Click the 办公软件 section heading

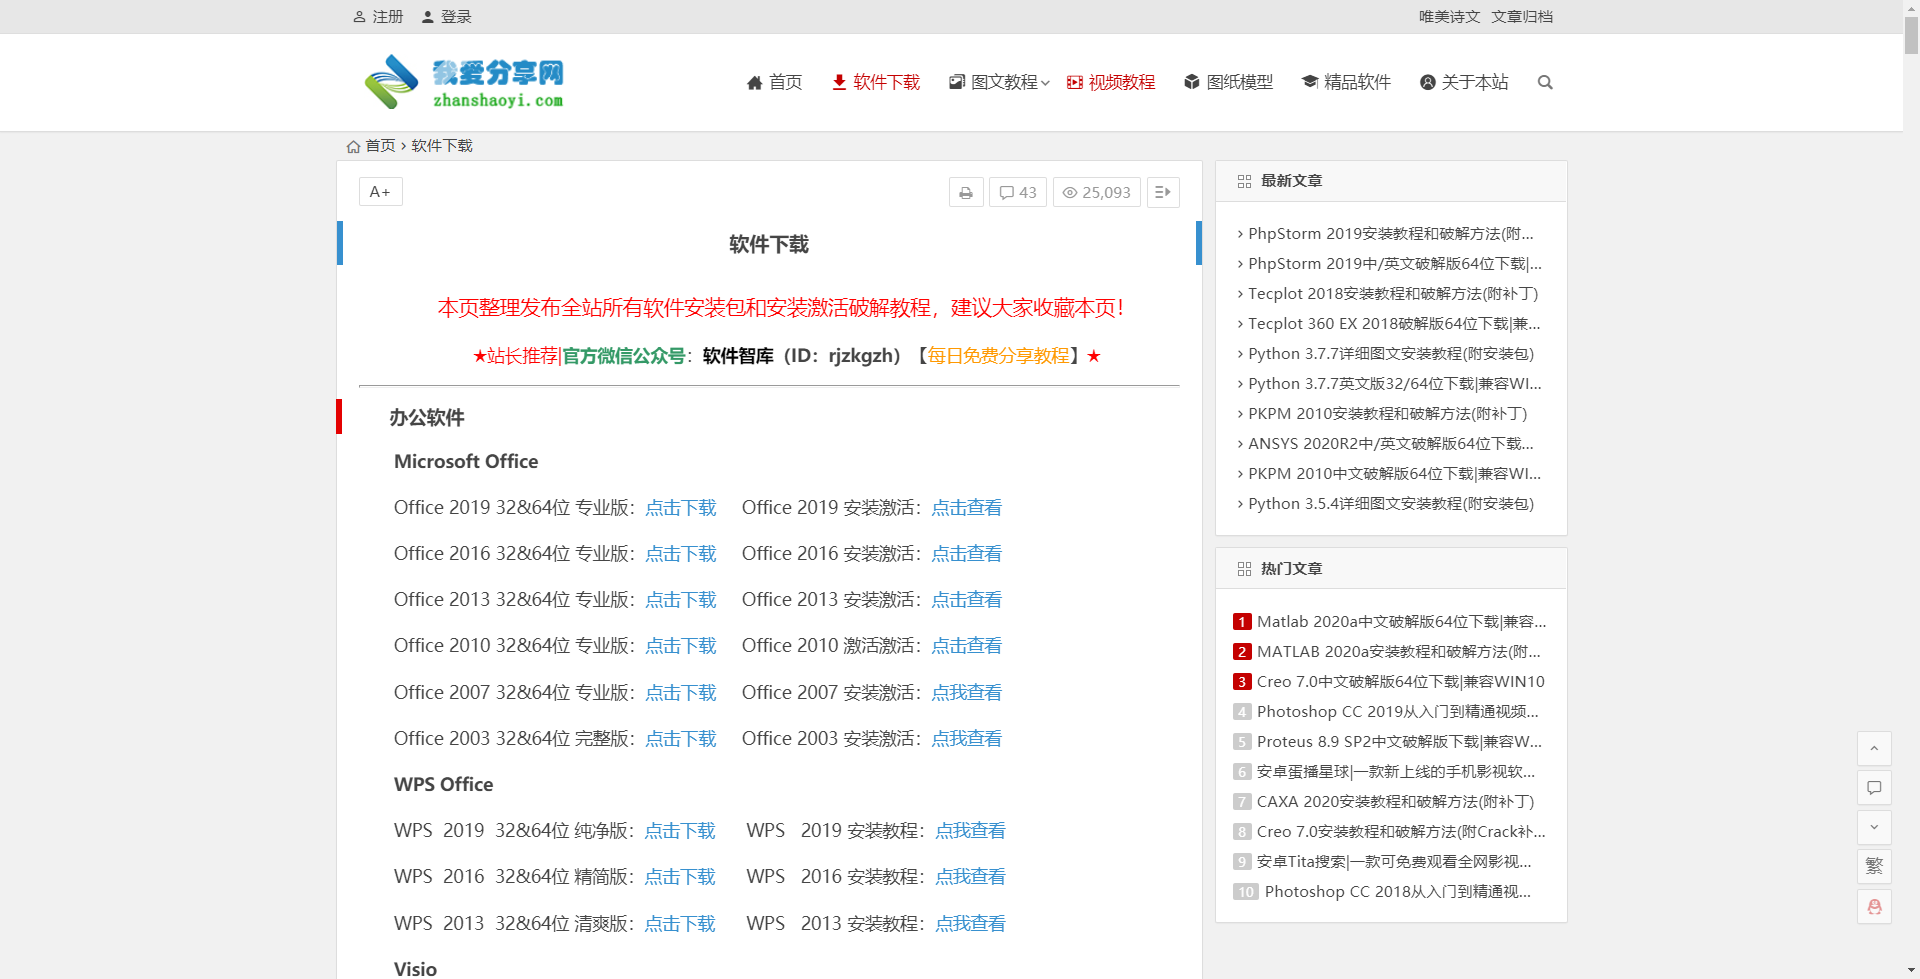(427, 418)
